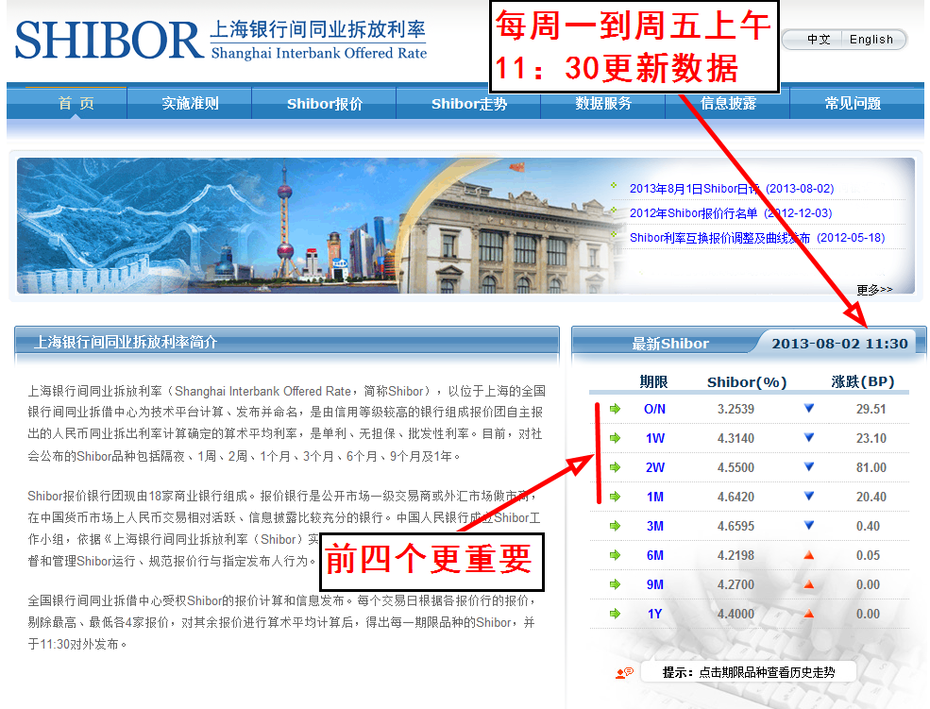Switch language to 中文
The width and height of the screenshot is (930, 709).
coord(818,40)
